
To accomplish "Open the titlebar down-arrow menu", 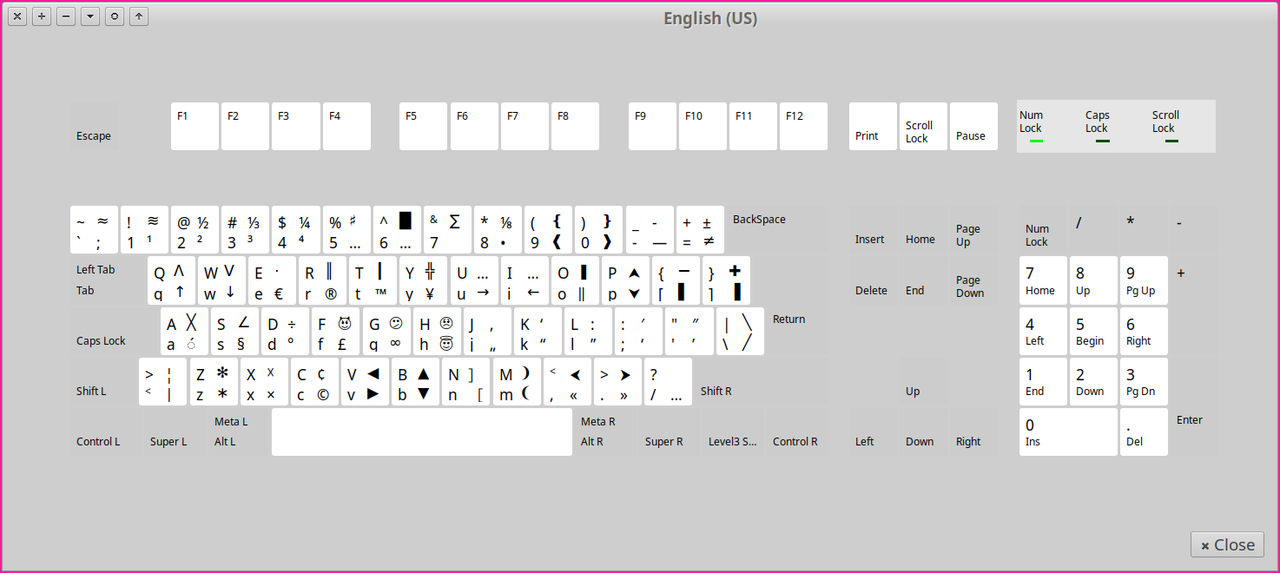I will coord(90,16).
